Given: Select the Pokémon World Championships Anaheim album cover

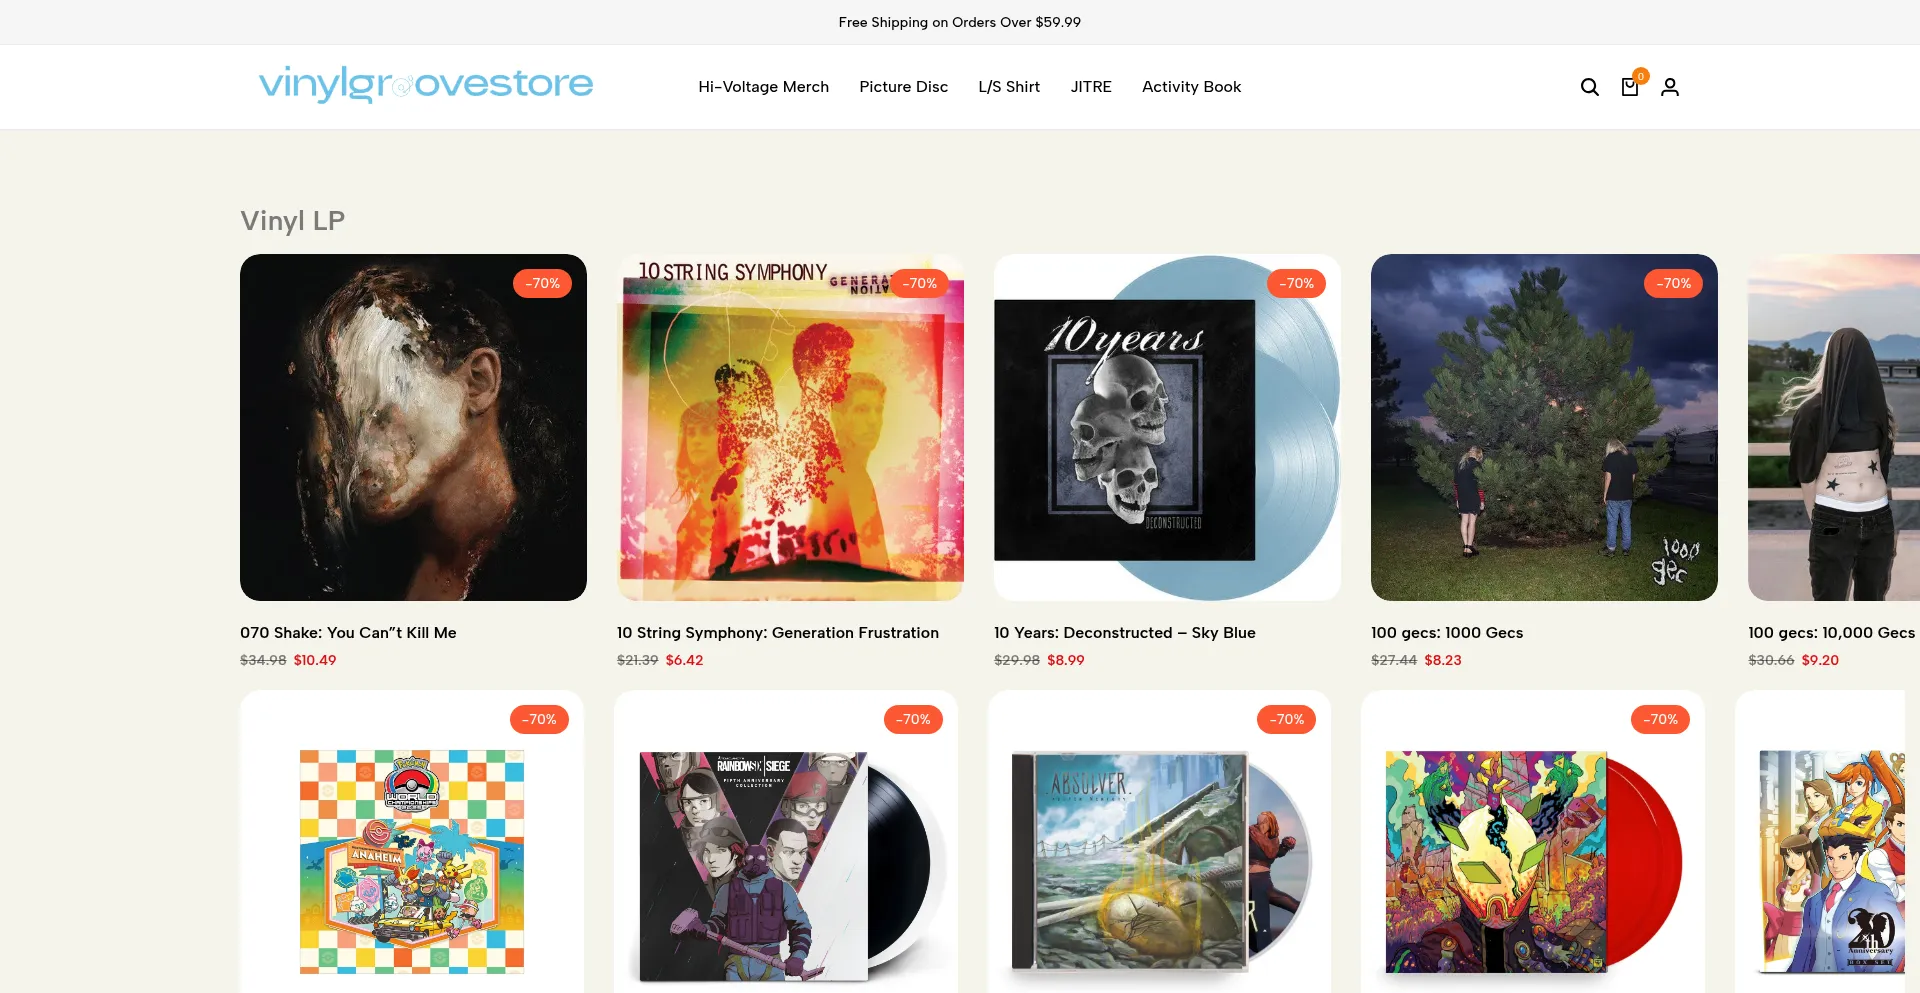Looking at the screenshot, I should [x=412, y=861].
